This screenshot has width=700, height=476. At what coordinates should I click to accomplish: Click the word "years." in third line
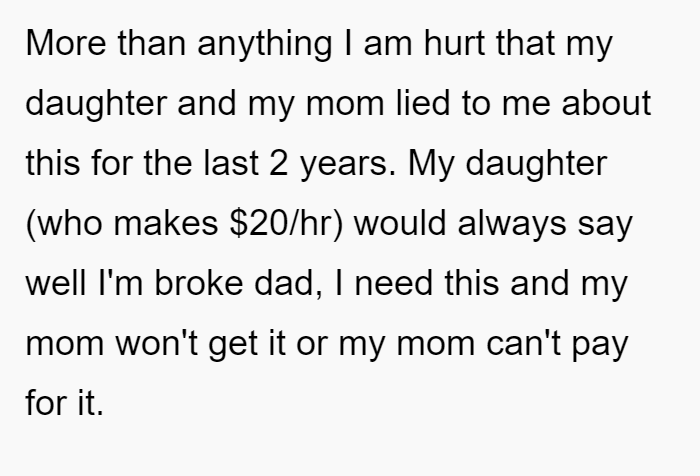point(348,165)
